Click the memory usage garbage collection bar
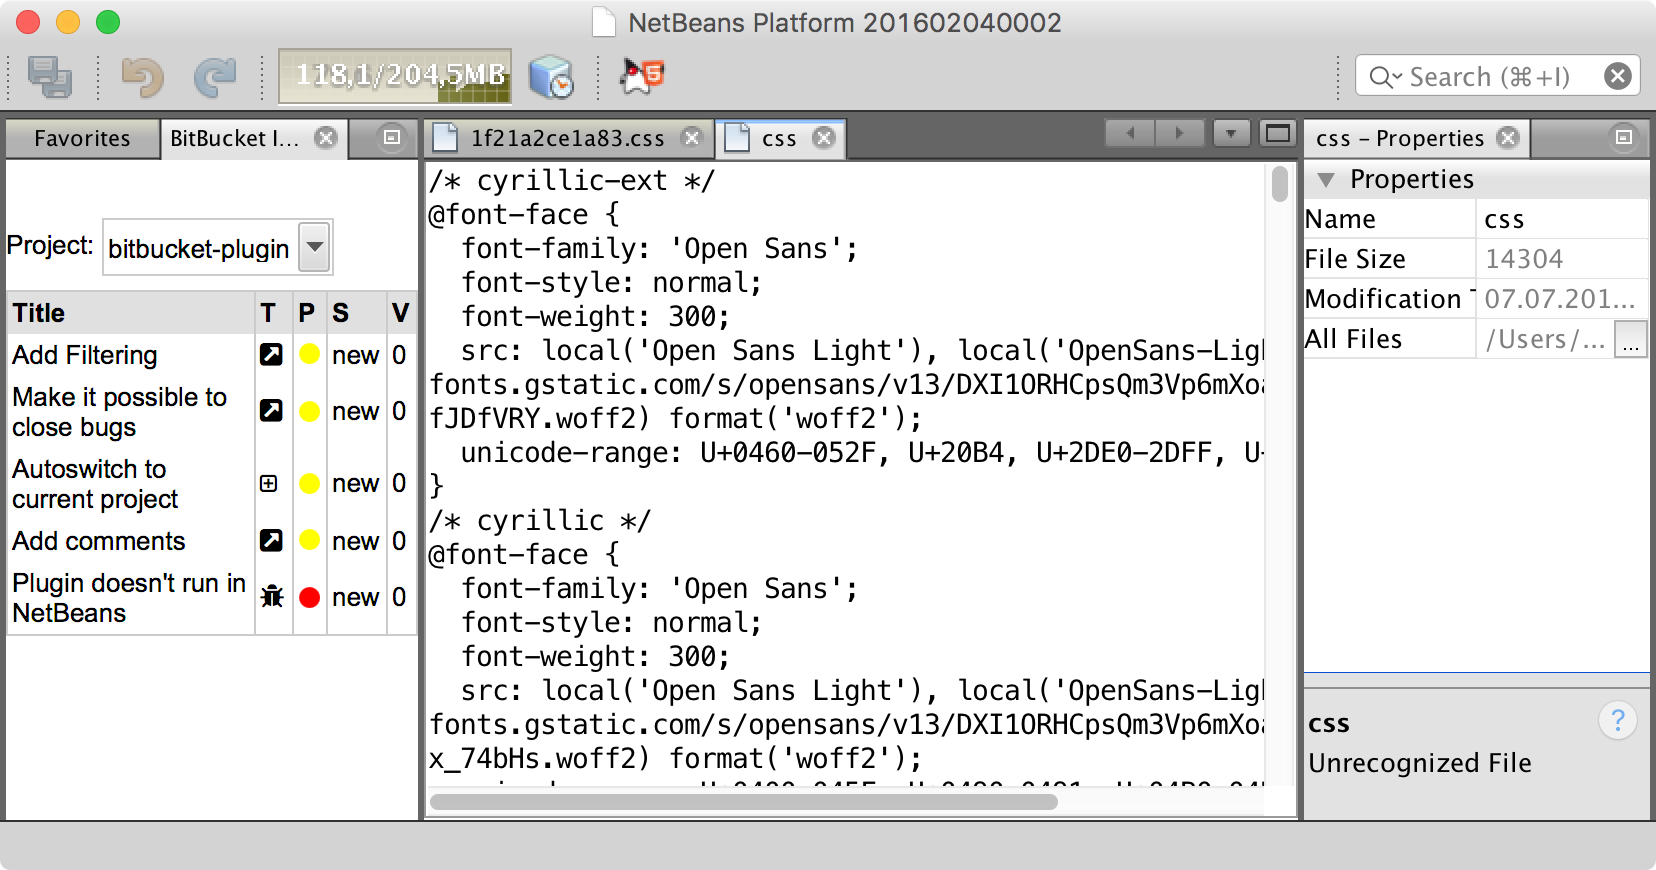The height and width of the screenshot is (870, 1656). 395,77
